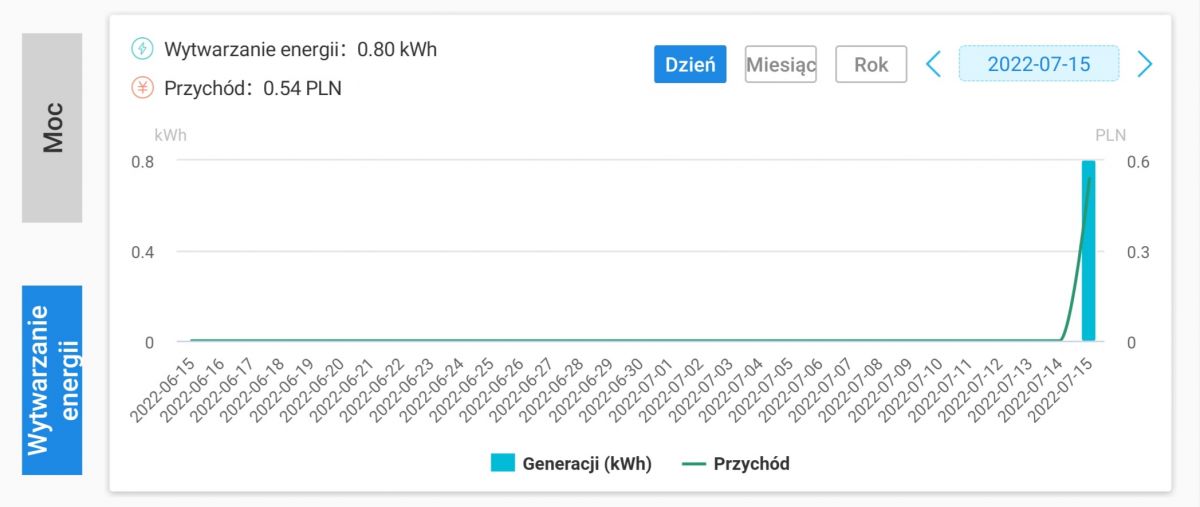The width and height of the screenshot is (1200, 507).
Task: Click the Przychód 0.54 PLN label
Action: coord(252,88)
